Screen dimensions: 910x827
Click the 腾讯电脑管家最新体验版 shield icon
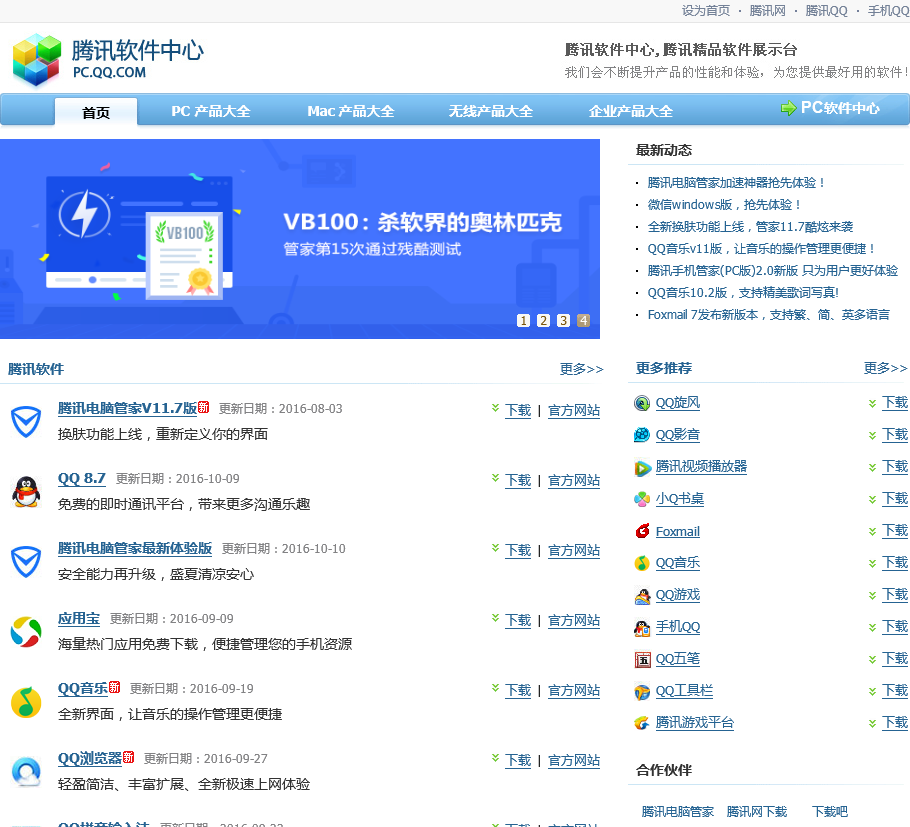click(x=26, y=562)
